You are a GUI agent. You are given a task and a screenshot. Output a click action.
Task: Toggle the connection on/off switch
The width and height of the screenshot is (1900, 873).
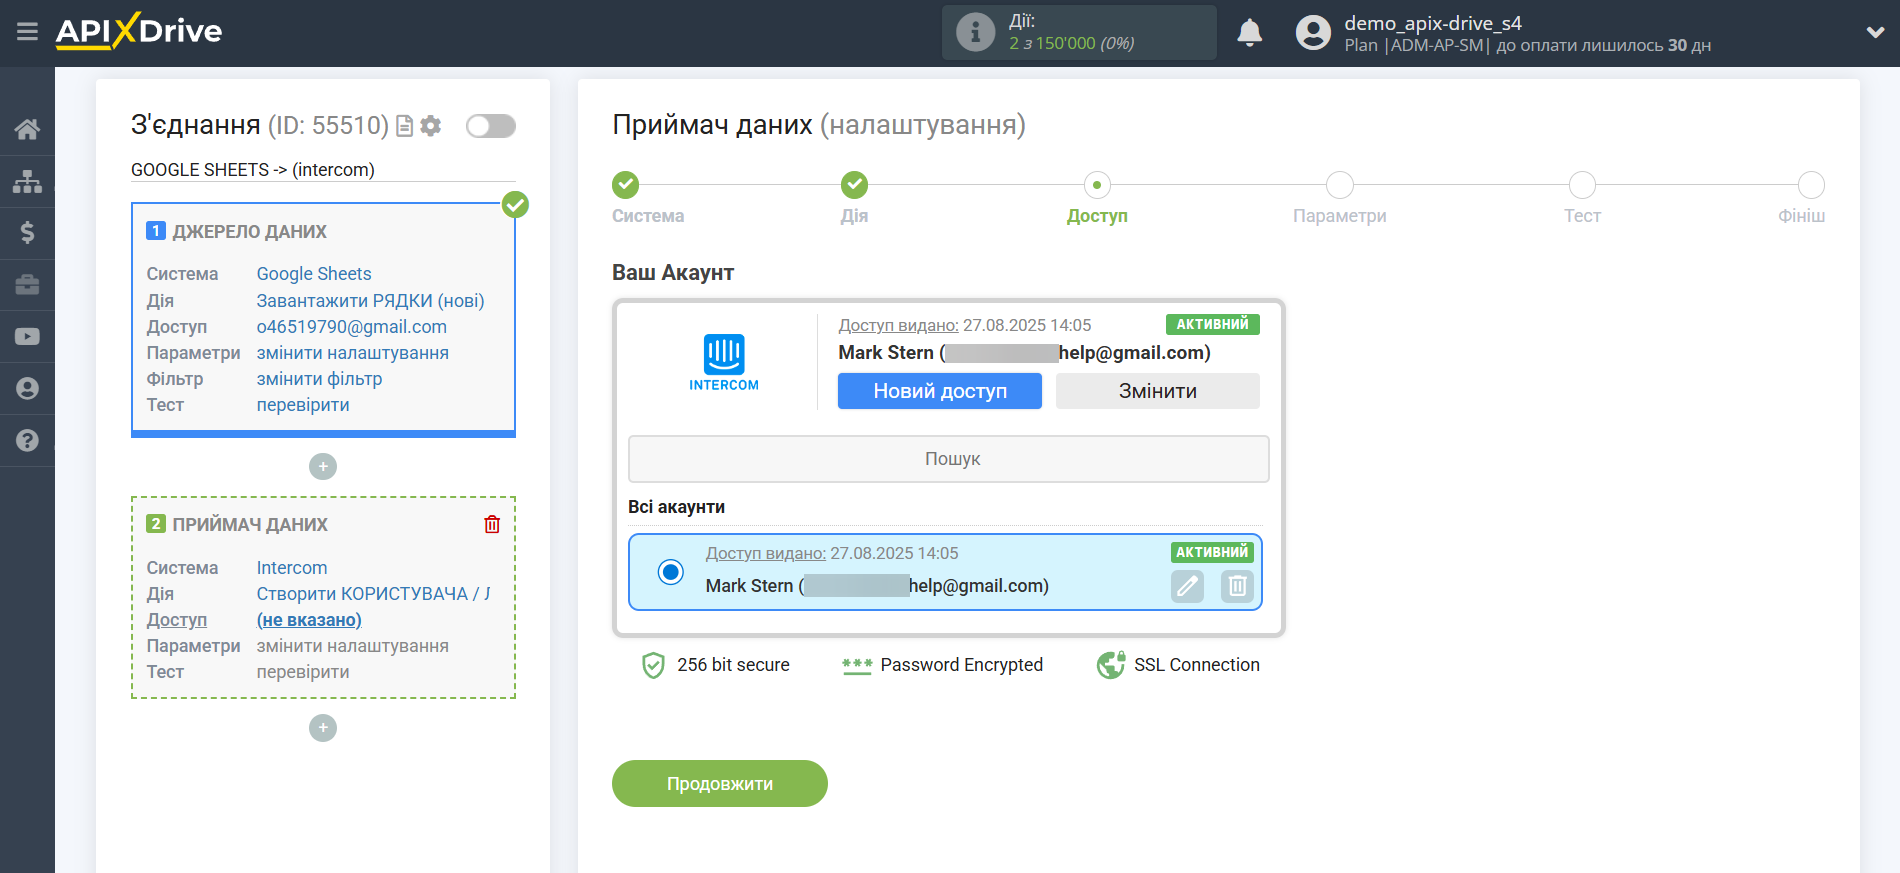coord(491,126)
